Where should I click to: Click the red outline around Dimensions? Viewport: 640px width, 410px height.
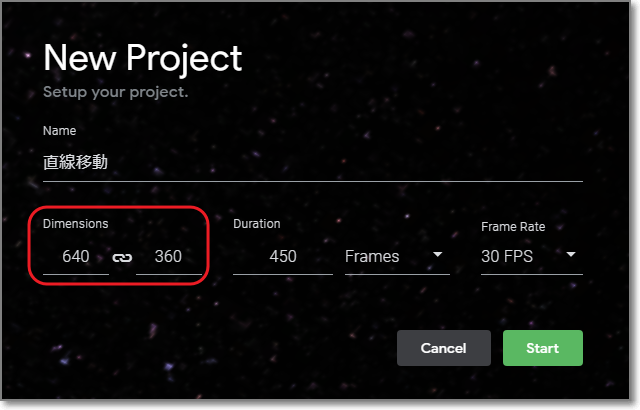[207, 247]
